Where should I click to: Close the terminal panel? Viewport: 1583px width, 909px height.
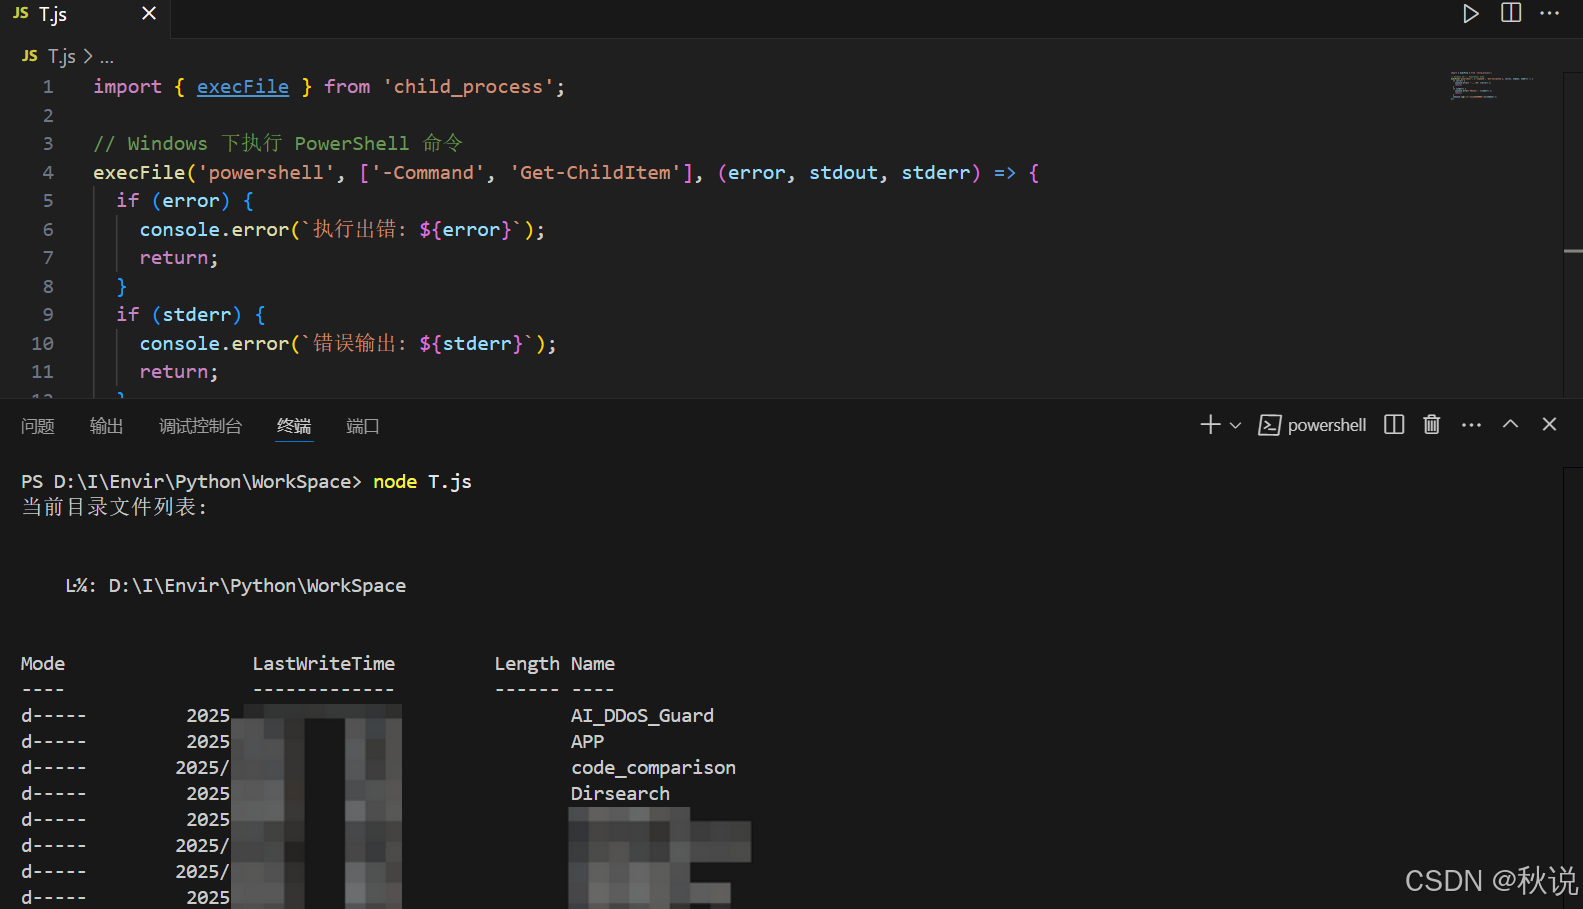1549,424
